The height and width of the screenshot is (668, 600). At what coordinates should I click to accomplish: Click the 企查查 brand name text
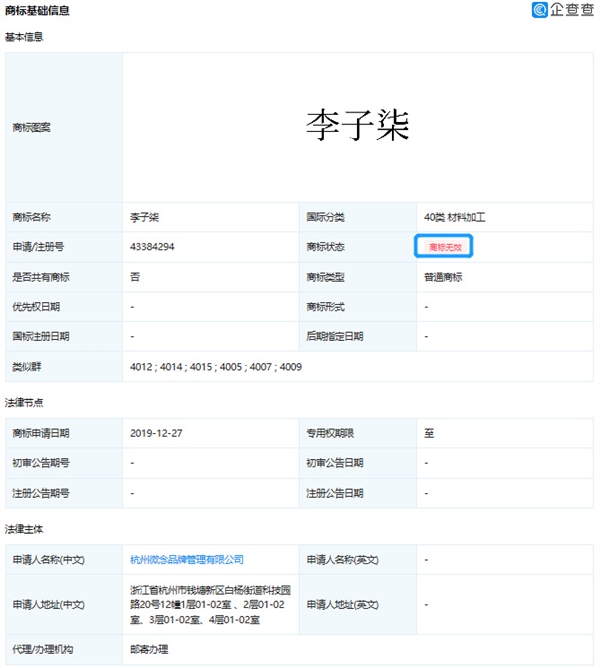[571, 10]
